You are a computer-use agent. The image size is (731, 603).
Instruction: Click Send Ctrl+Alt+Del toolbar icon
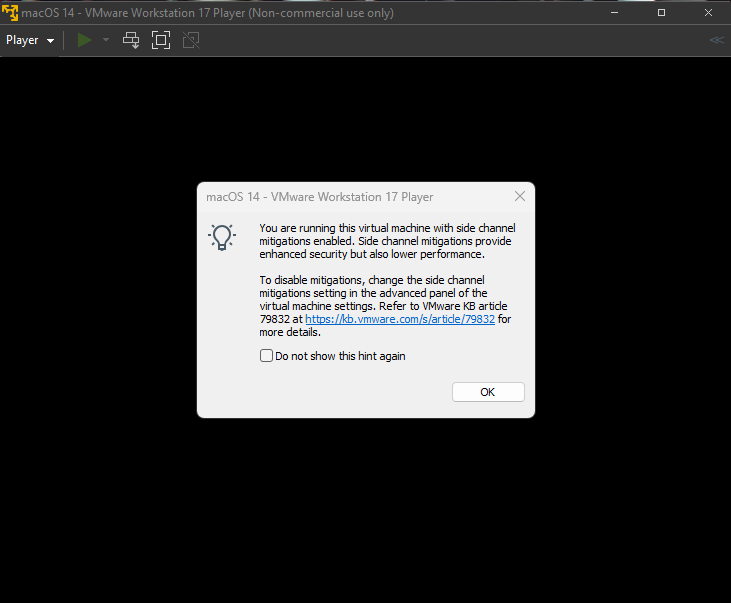pyautogui.click(x=131, y=40)
